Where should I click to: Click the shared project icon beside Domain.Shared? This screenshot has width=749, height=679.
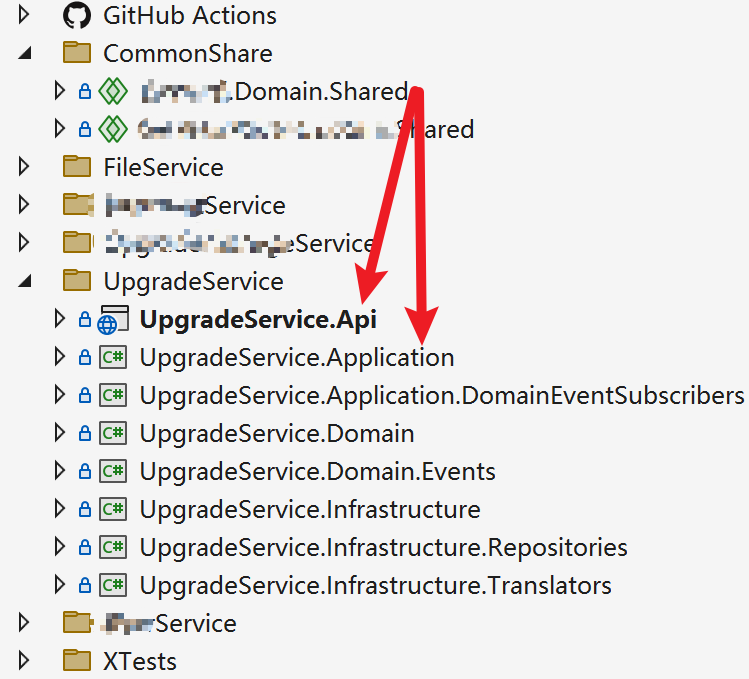pos(112,92)
